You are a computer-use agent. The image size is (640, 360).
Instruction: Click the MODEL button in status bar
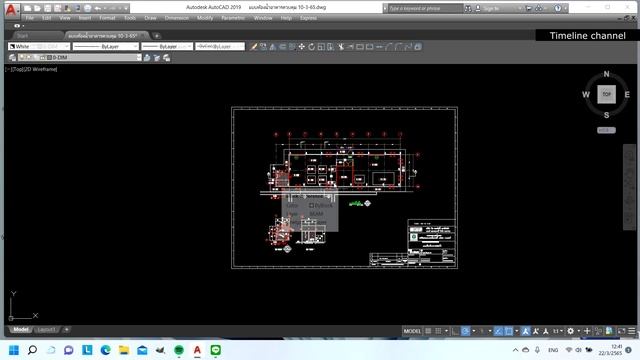[x=412, y=331]
